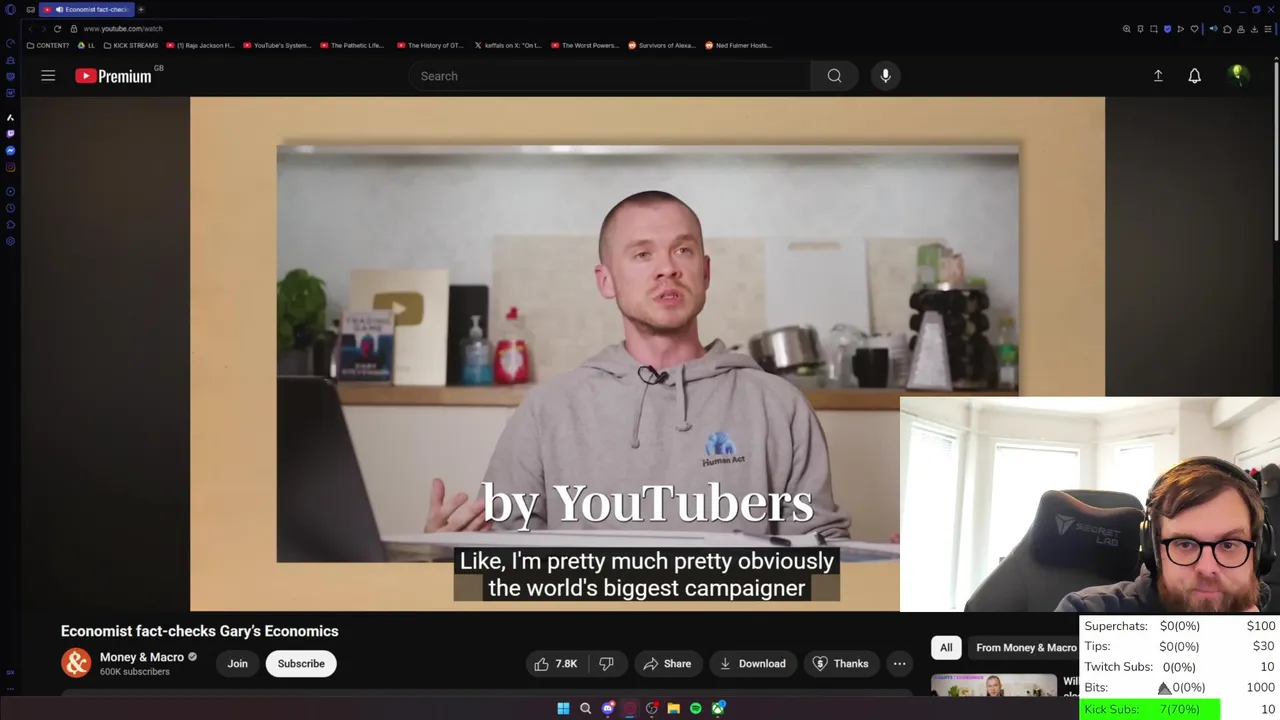Open browser zoom magnifier in toolbar
The height and width of the screenshot is (720, 1280).
(1127, 29)
